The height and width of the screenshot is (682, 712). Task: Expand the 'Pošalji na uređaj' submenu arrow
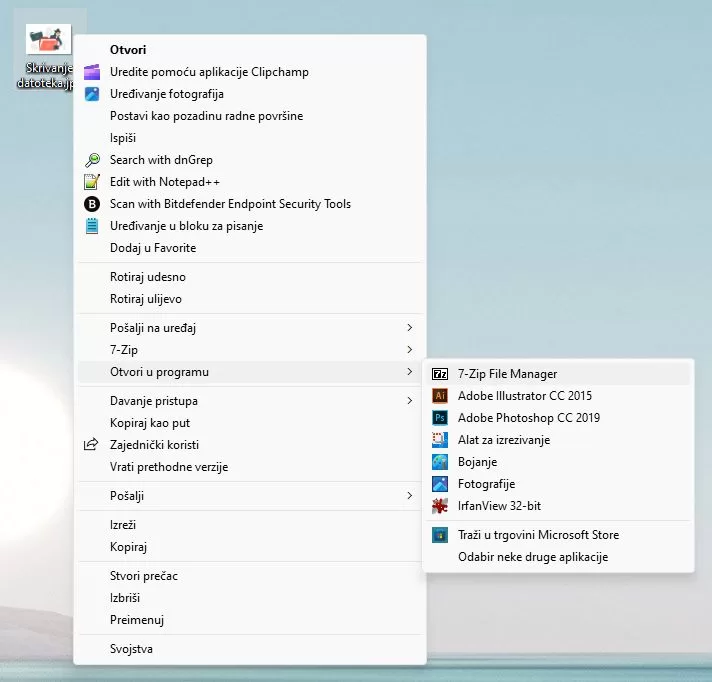409,327
